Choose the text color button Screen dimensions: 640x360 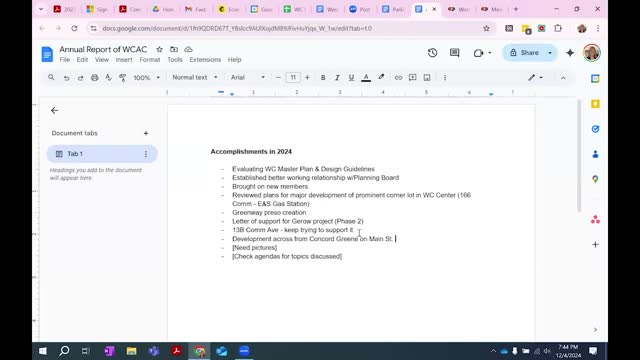point(366,78)
